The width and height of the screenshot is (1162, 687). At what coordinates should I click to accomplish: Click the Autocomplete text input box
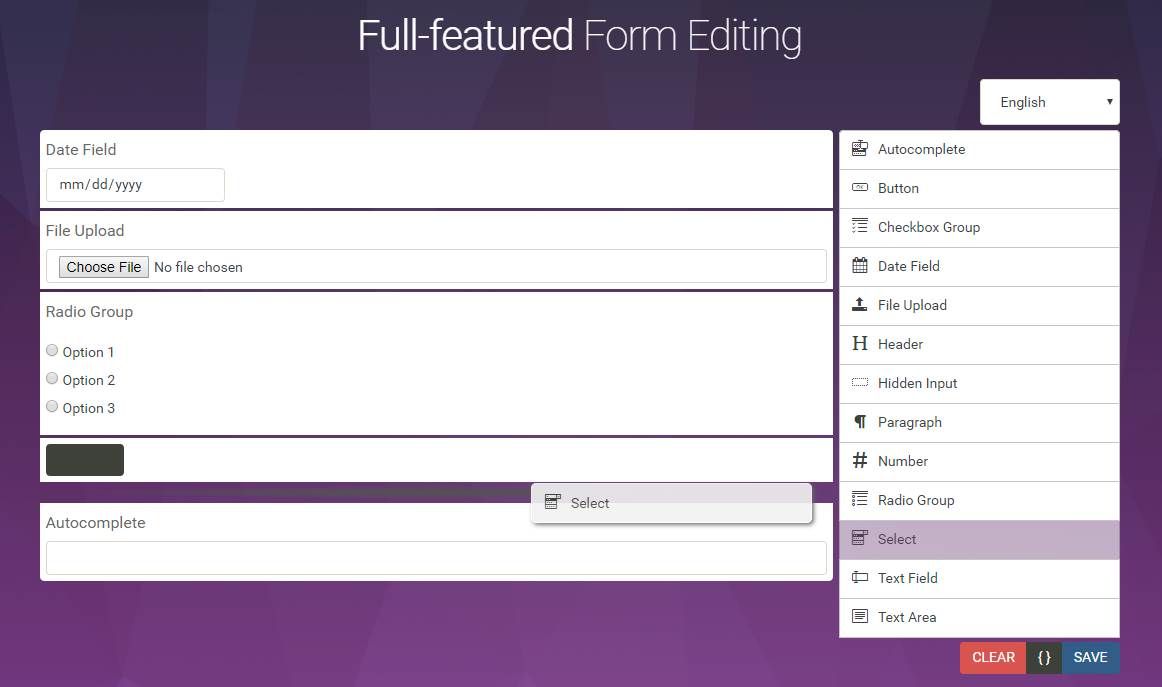[x=436, y=558]
